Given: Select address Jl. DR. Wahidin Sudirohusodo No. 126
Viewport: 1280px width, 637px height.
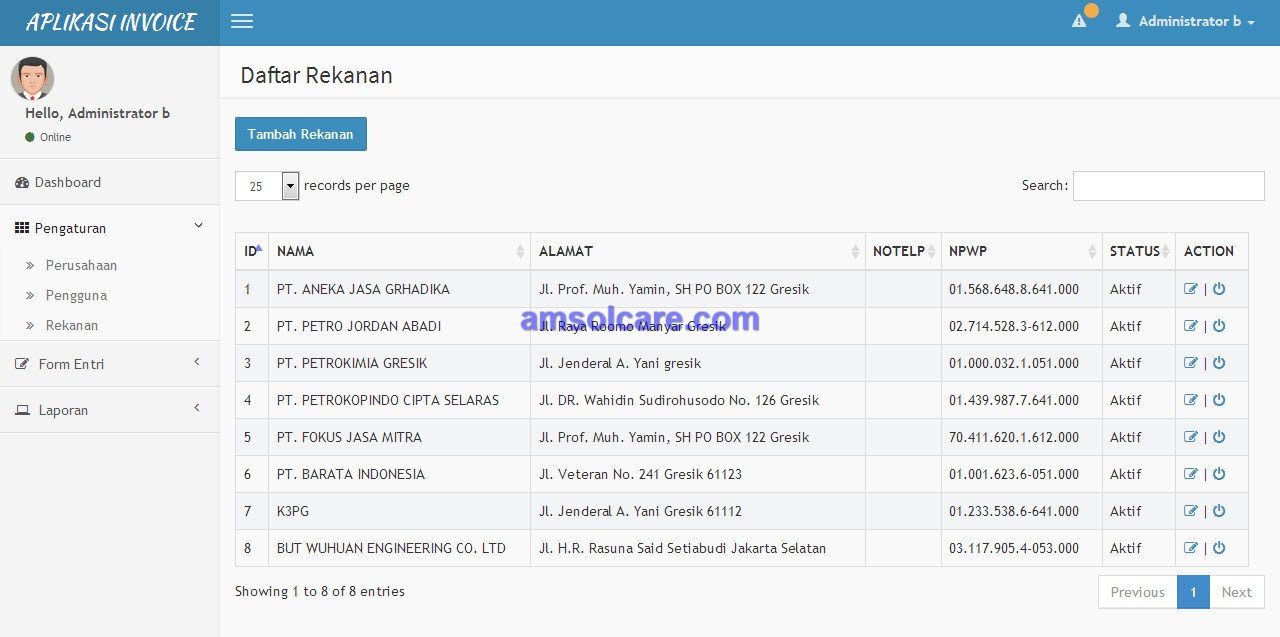Looking at the screenshot, I should (697, 400).
